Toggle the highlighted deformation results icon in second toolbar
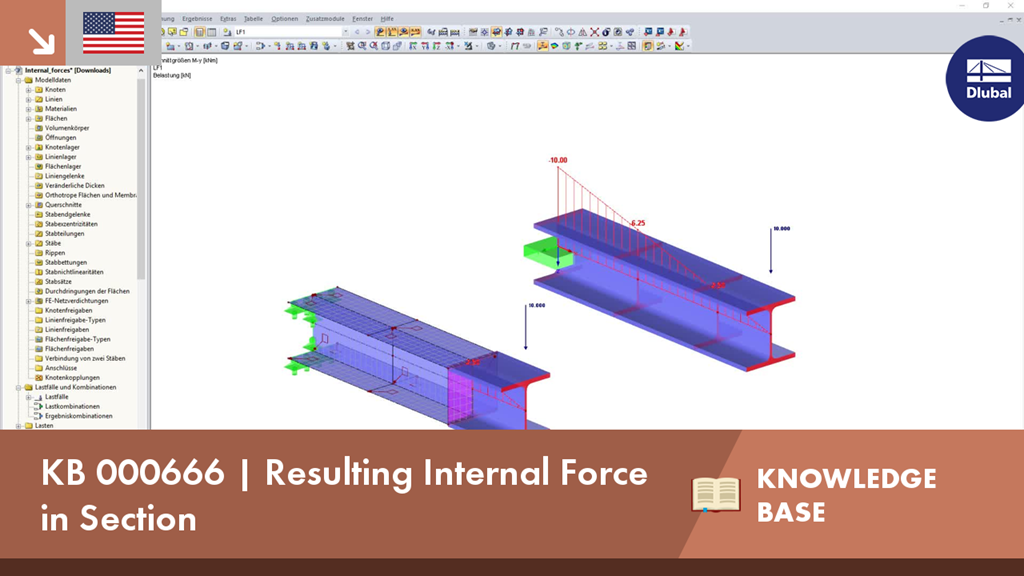1024x576 pixels. [543, 46]
